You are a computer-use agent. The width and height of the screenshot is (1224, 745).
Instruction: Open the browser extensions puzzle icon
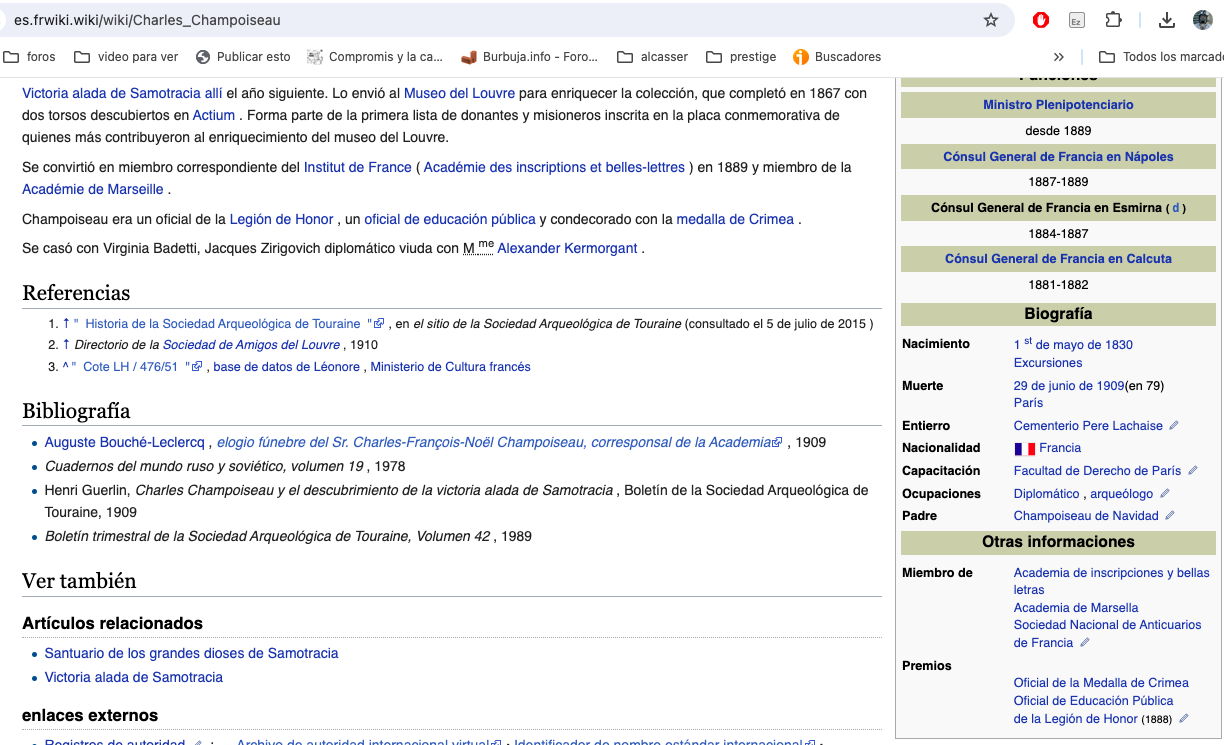(1113, 20)
